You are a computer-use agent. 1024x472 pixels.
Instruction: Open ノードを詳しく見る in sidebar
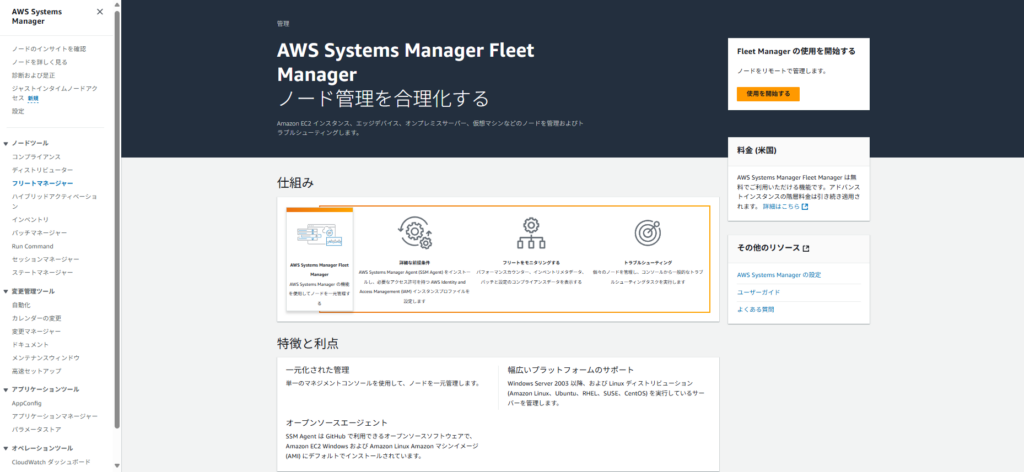coord(39,62)
